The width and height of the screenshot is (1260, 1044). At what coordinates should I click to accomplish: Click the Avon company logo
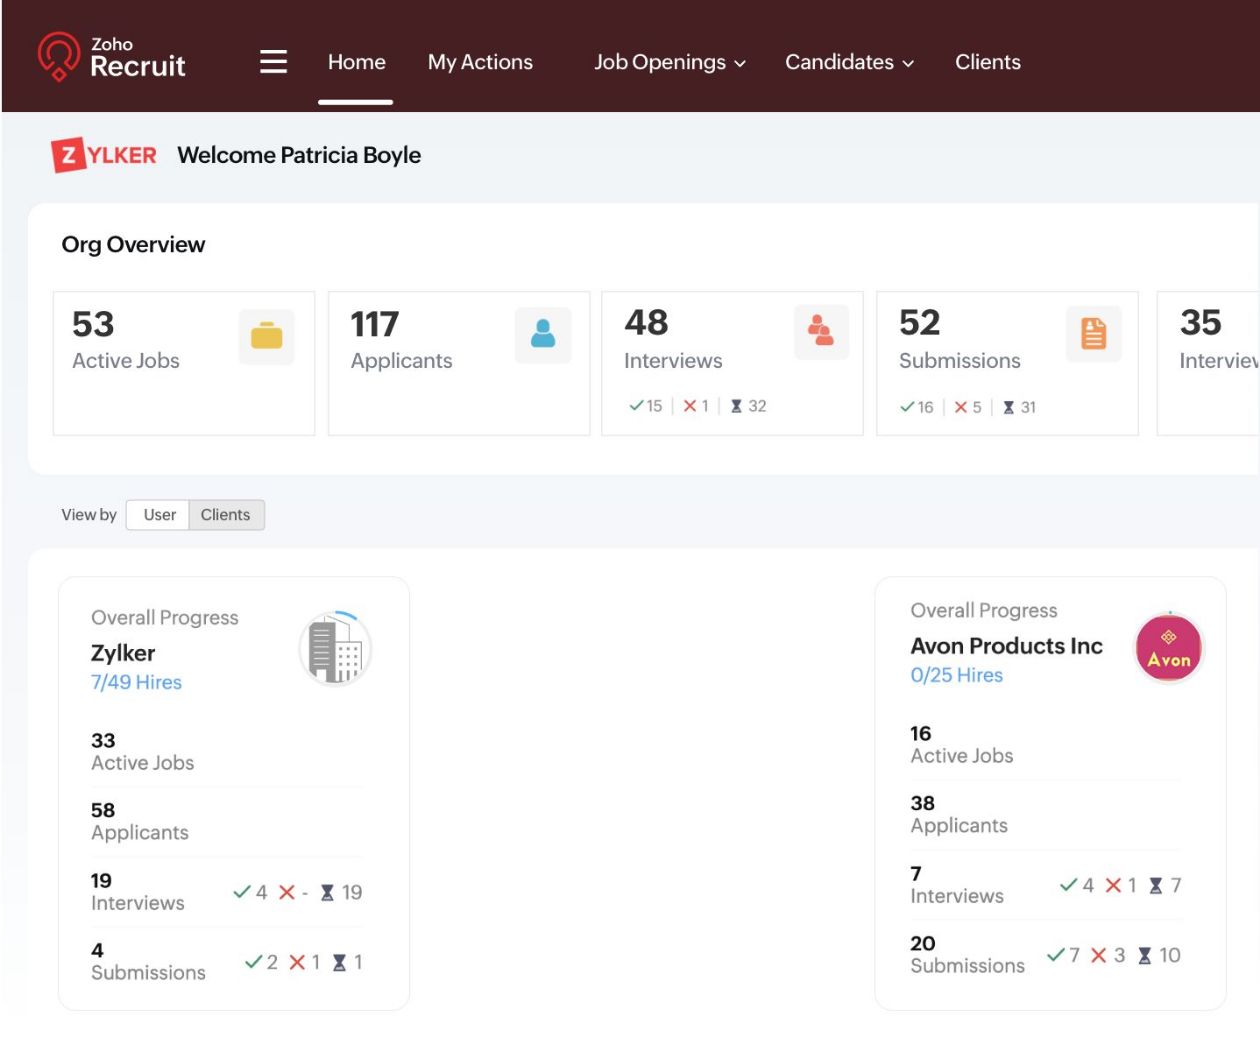coord(1168,648)
